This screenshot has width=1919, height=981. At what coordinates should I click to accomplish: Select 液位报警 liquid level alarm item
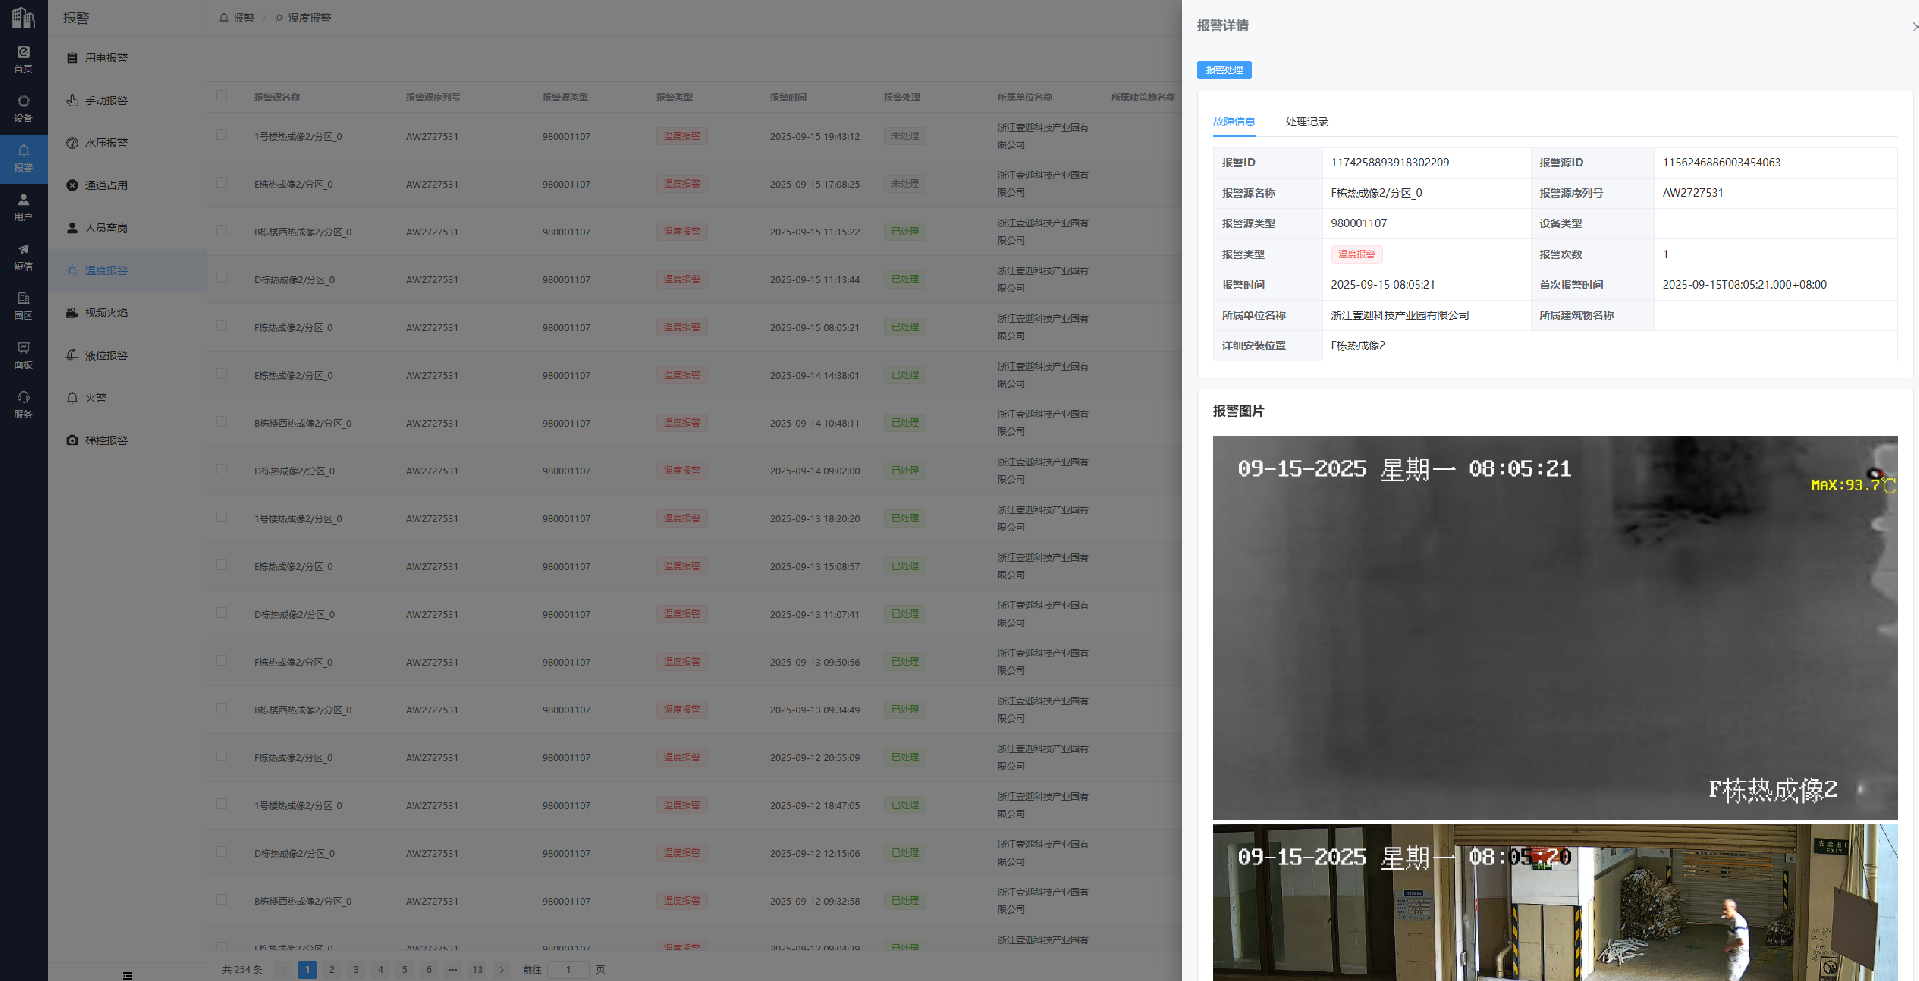(x=106, y=355)
